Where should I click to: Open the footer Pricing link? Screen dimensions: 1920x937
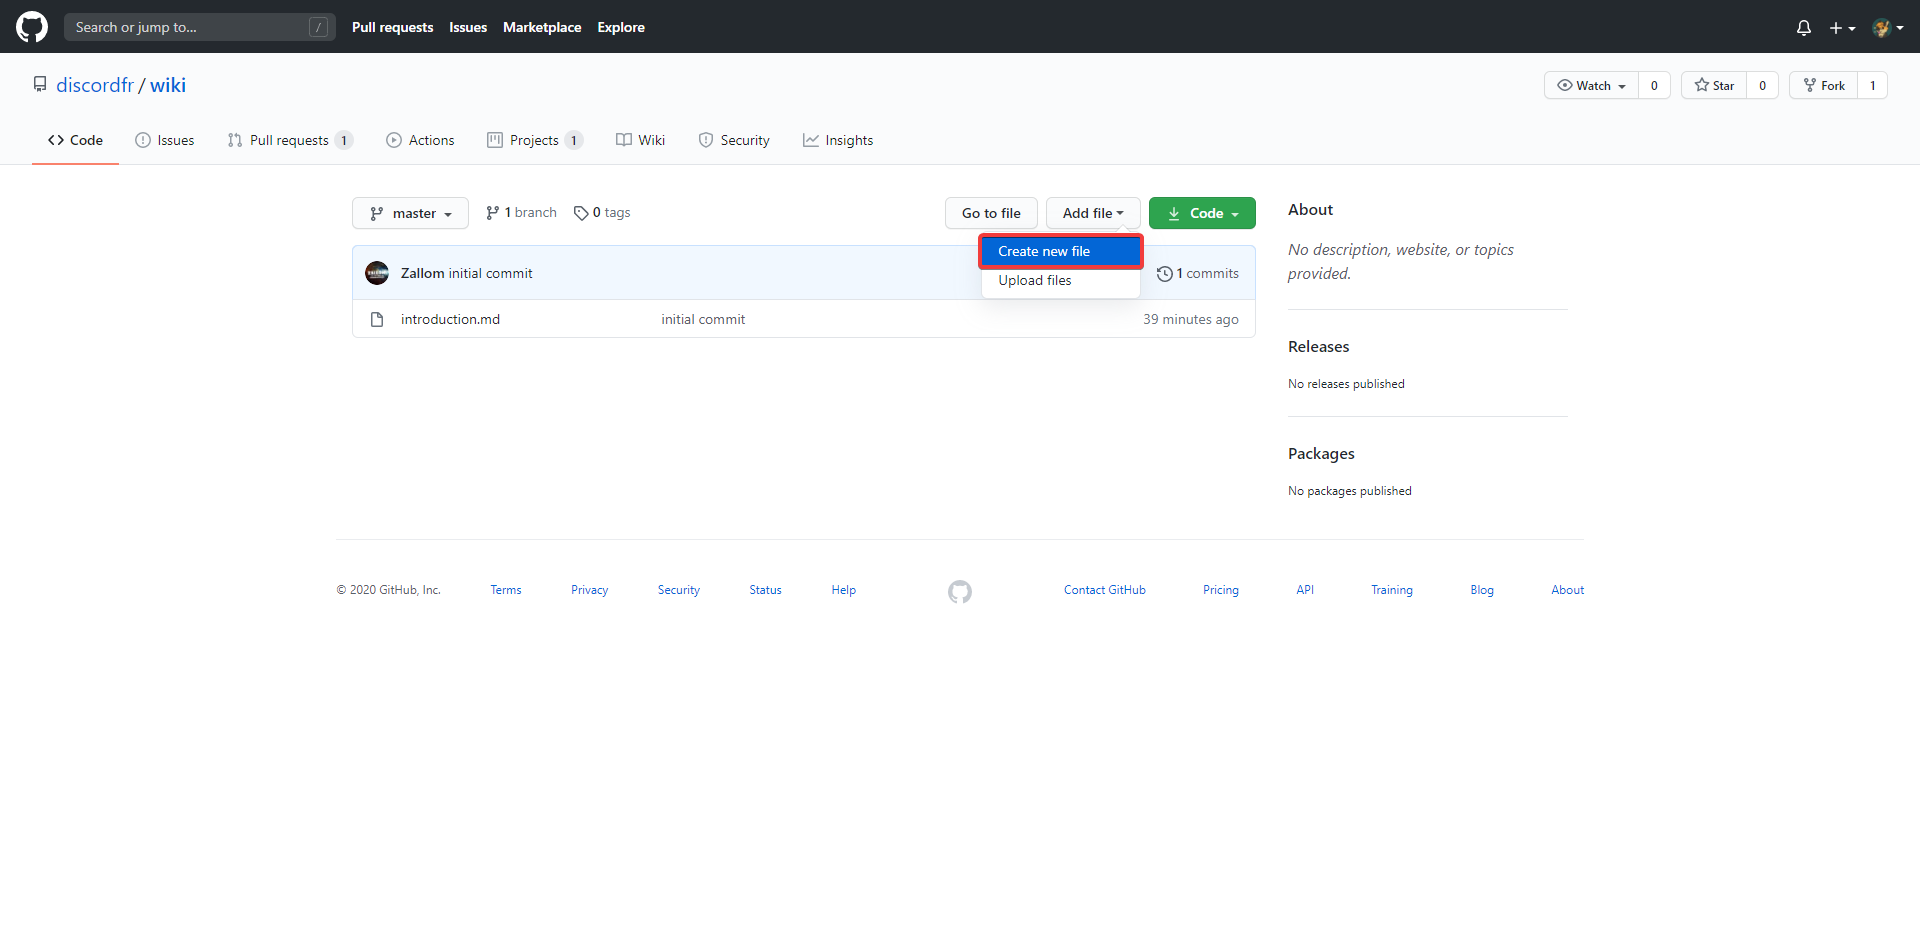click(1220, 590)
